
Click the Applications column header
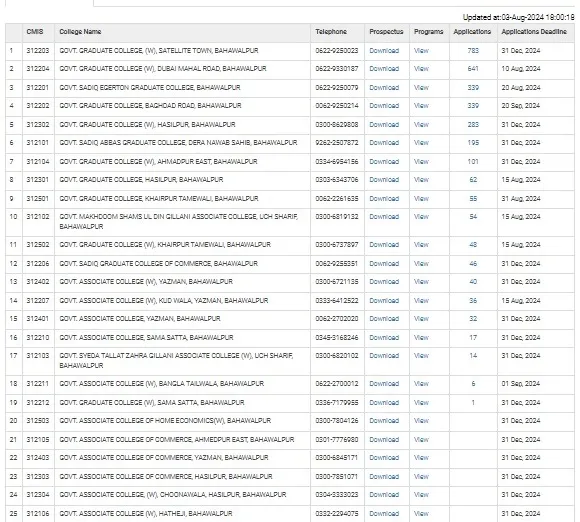point(472,32)
